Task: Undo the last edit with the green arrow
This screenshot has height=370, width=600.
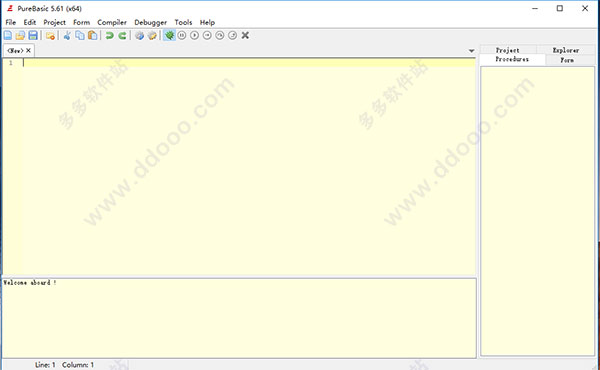Action: click(x=109, y=36)
